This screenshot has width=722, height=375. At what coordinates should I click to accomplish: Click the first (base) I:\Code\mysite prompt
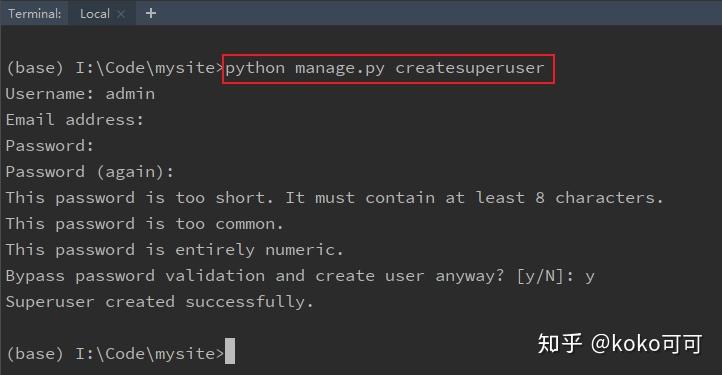tap(114, 68)
